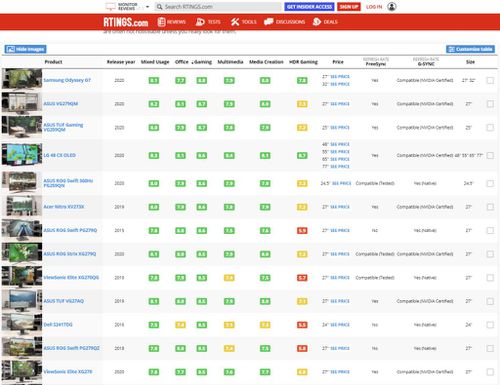Click the red HDR Gaming score for ASUS ROG Swift PG279Q
The width and height of the screenshot is (500, 385).
[x=302, y=231]
